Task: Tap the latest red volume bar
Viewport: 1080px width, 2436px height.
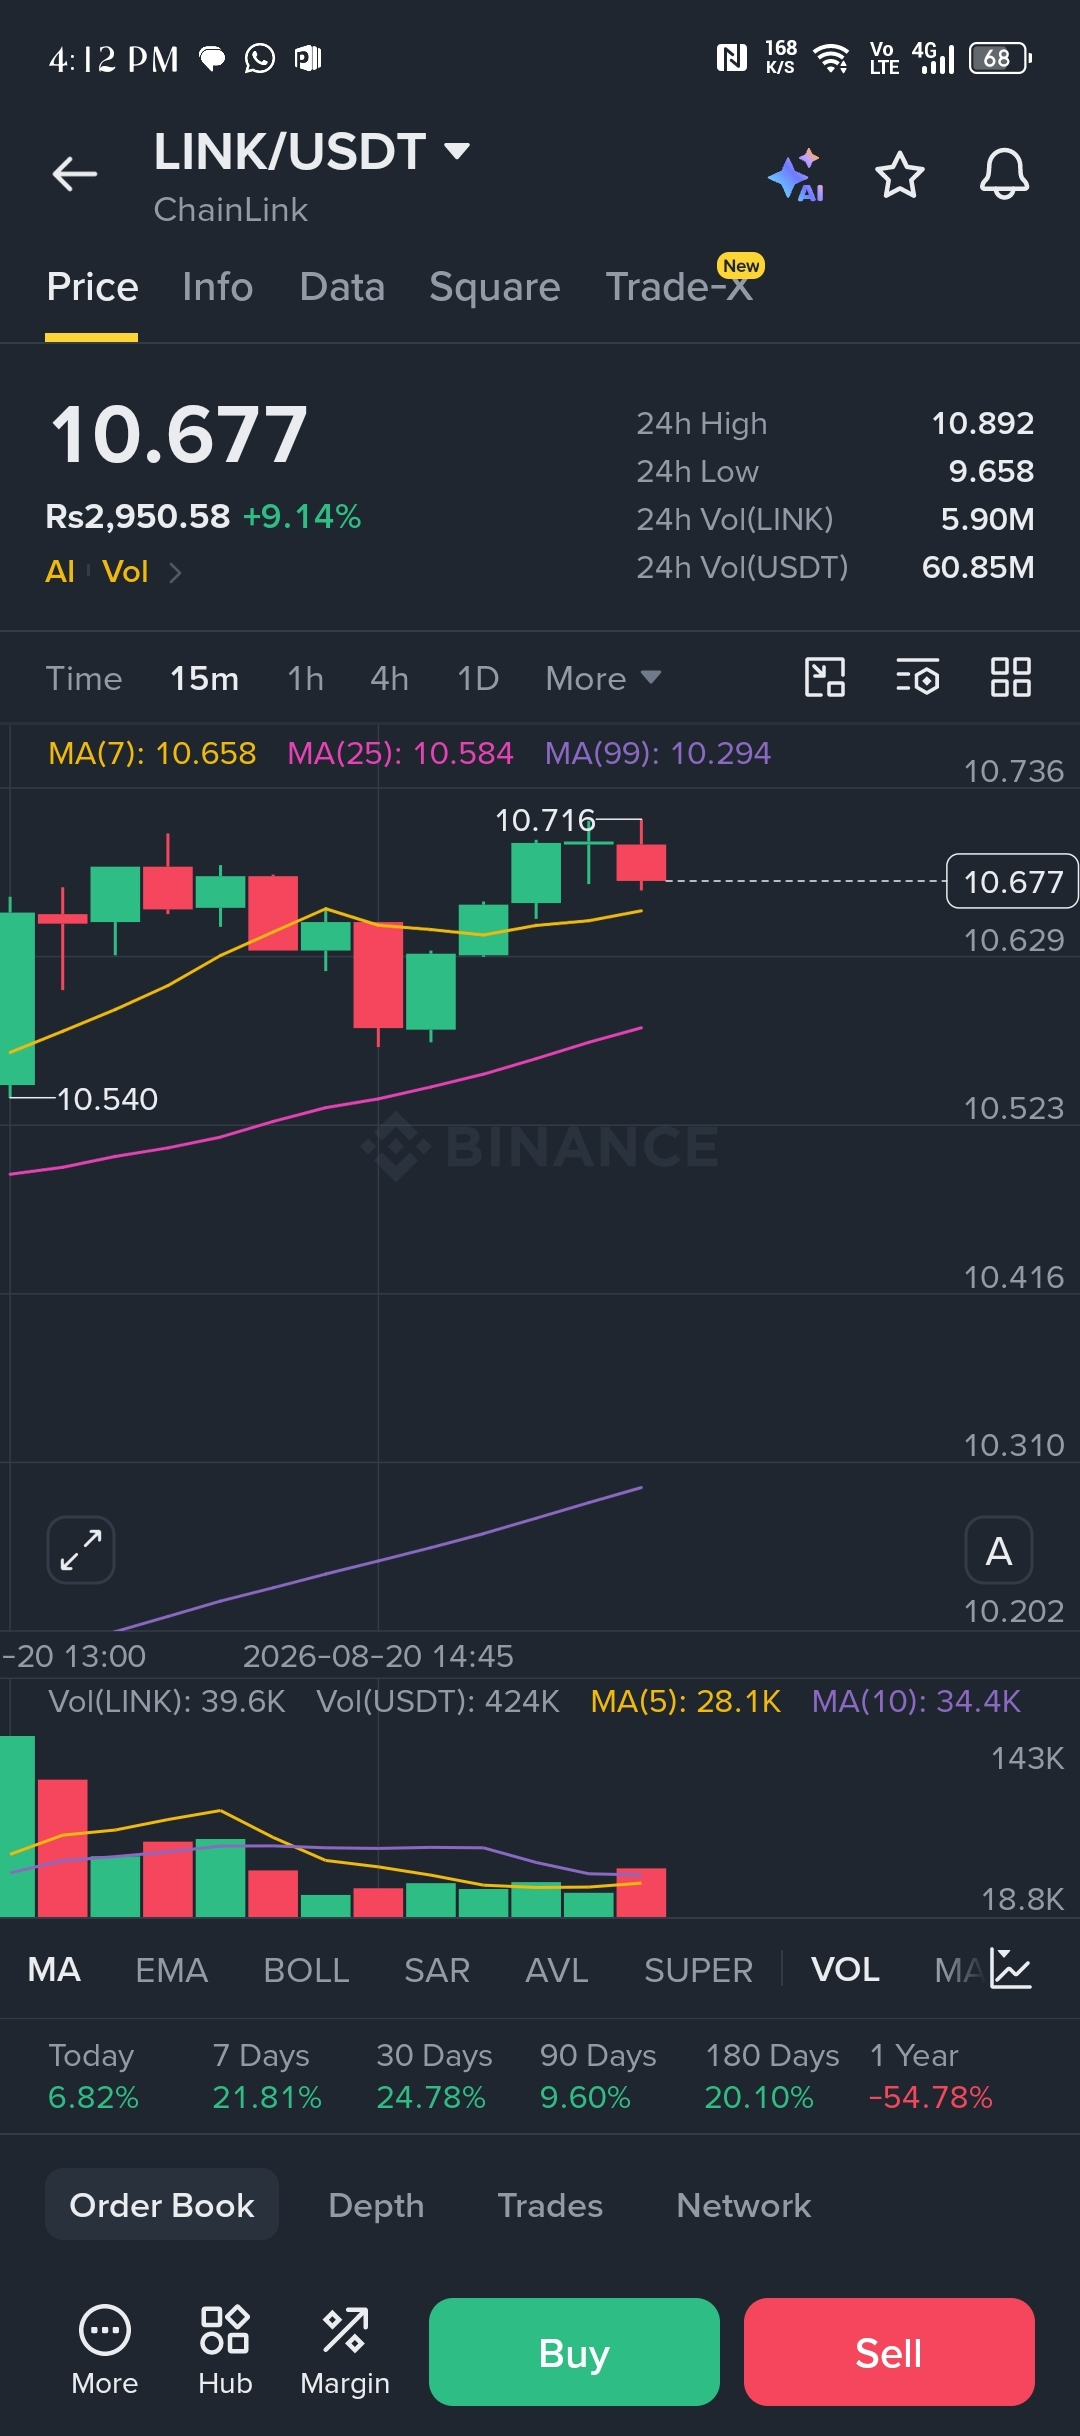Action: click(x=641, y=1892)
